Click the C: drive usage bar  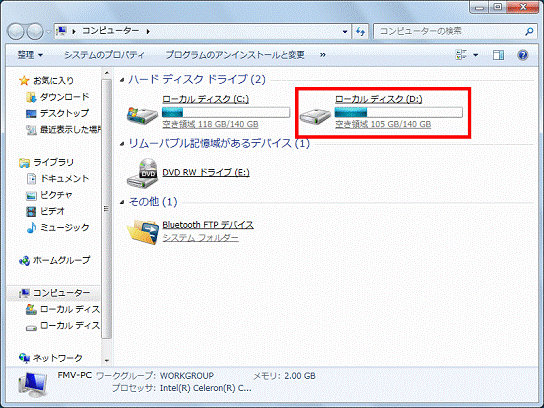226,112
